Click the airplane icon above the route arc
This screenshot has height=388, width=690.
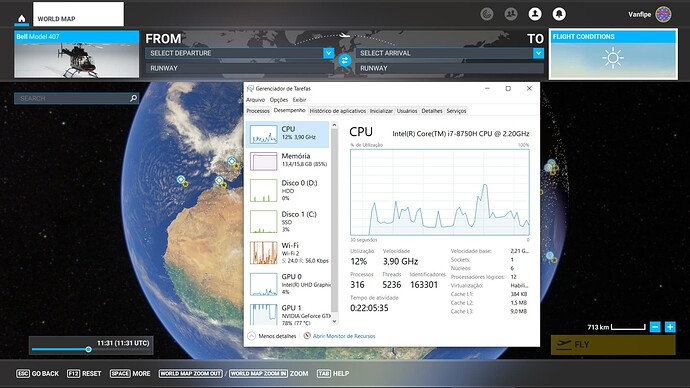(x=345, y=35)
